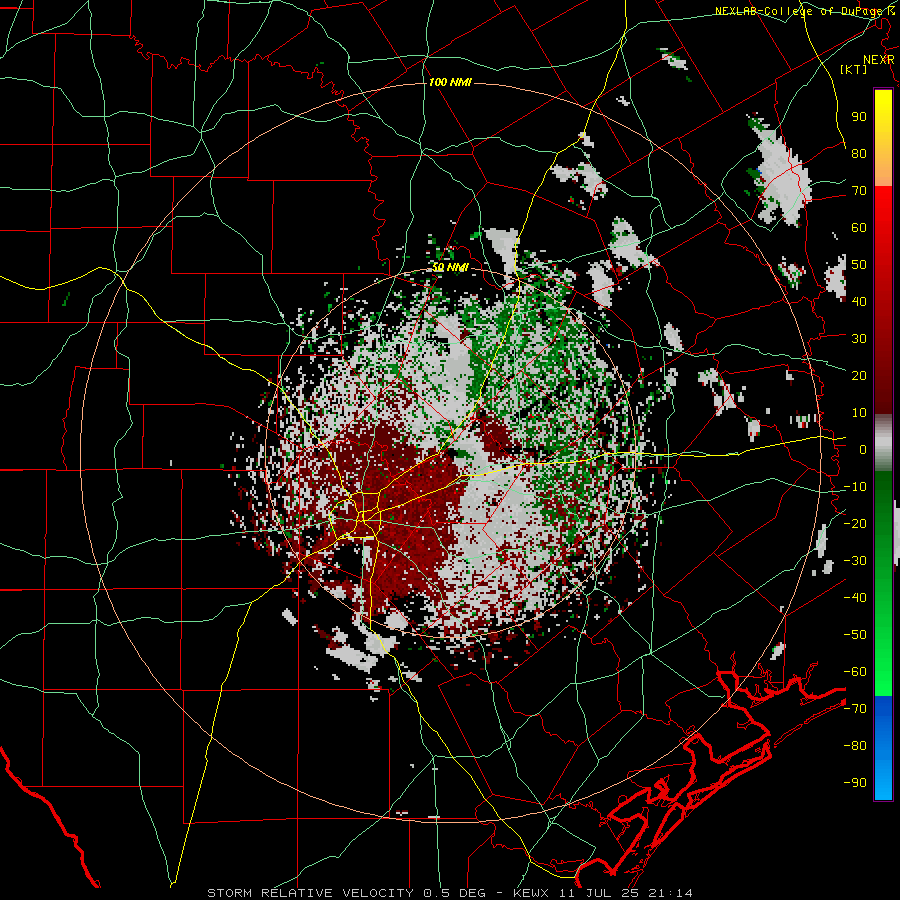Select the -70 scale label
The height and width of the screenshot is (900, 900).
[855, 708]
